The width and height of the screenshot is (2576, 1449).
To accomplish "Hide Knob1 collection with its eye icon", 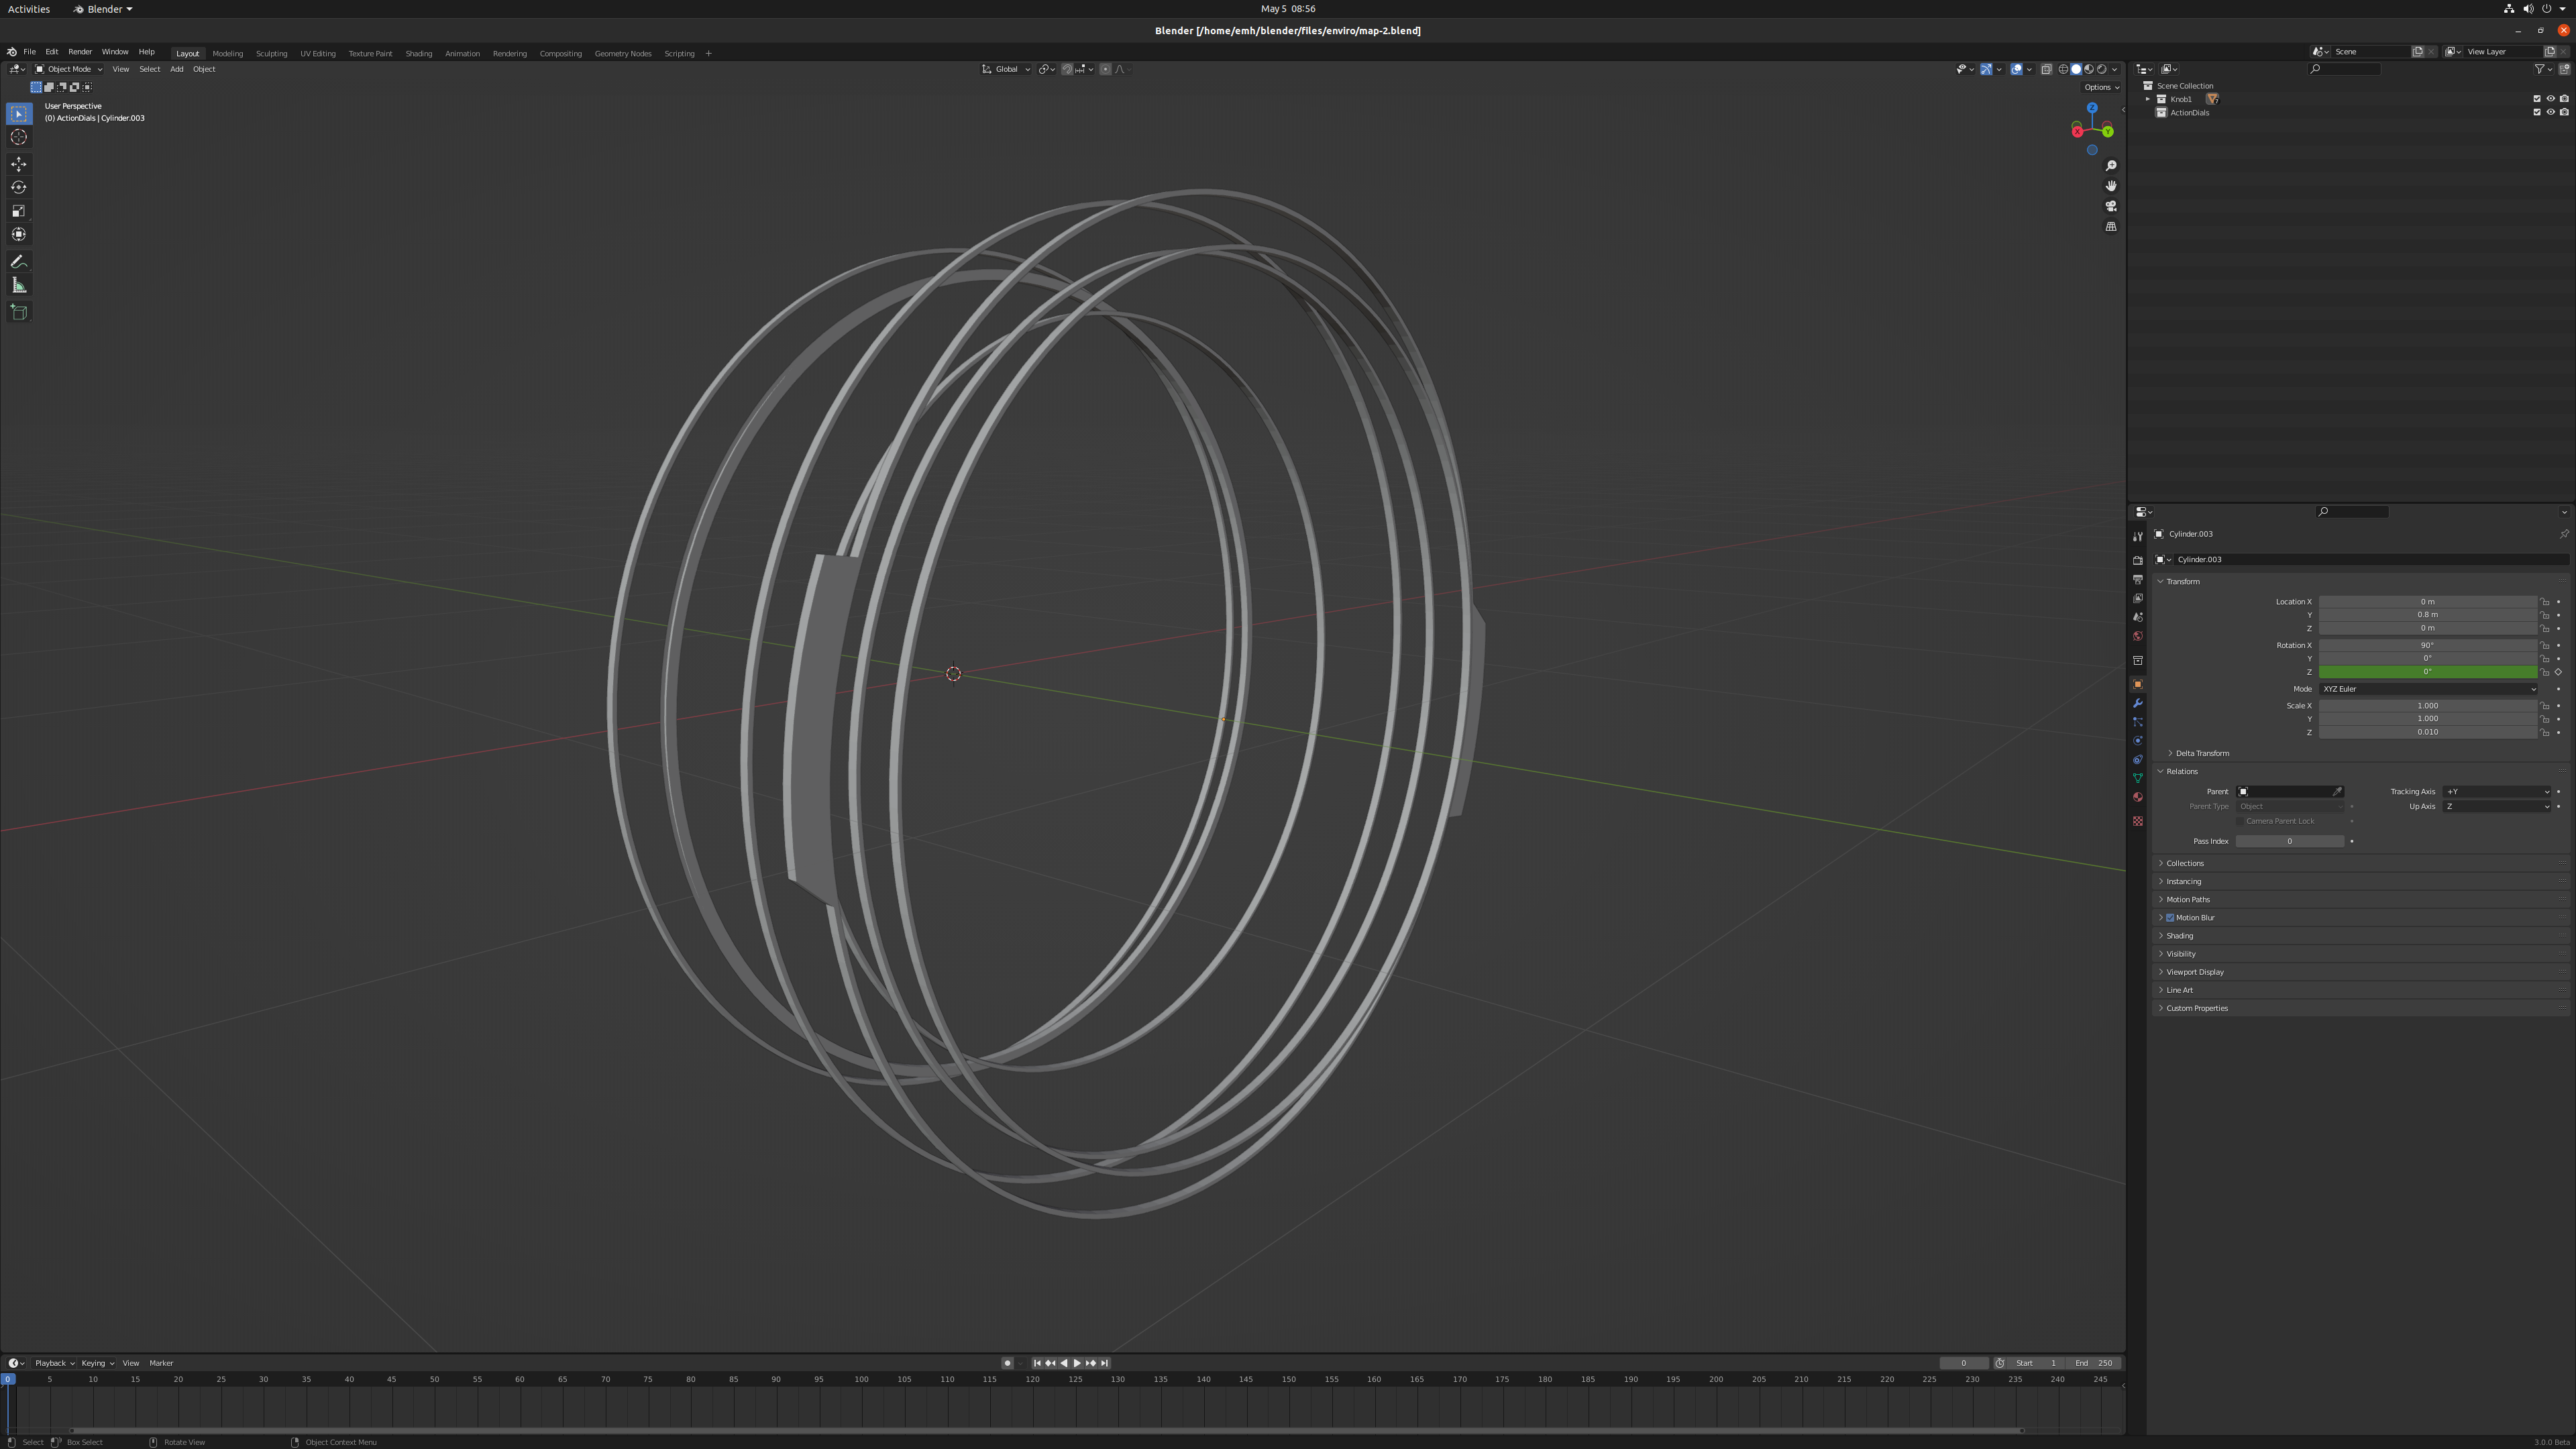I will 2550,99.
